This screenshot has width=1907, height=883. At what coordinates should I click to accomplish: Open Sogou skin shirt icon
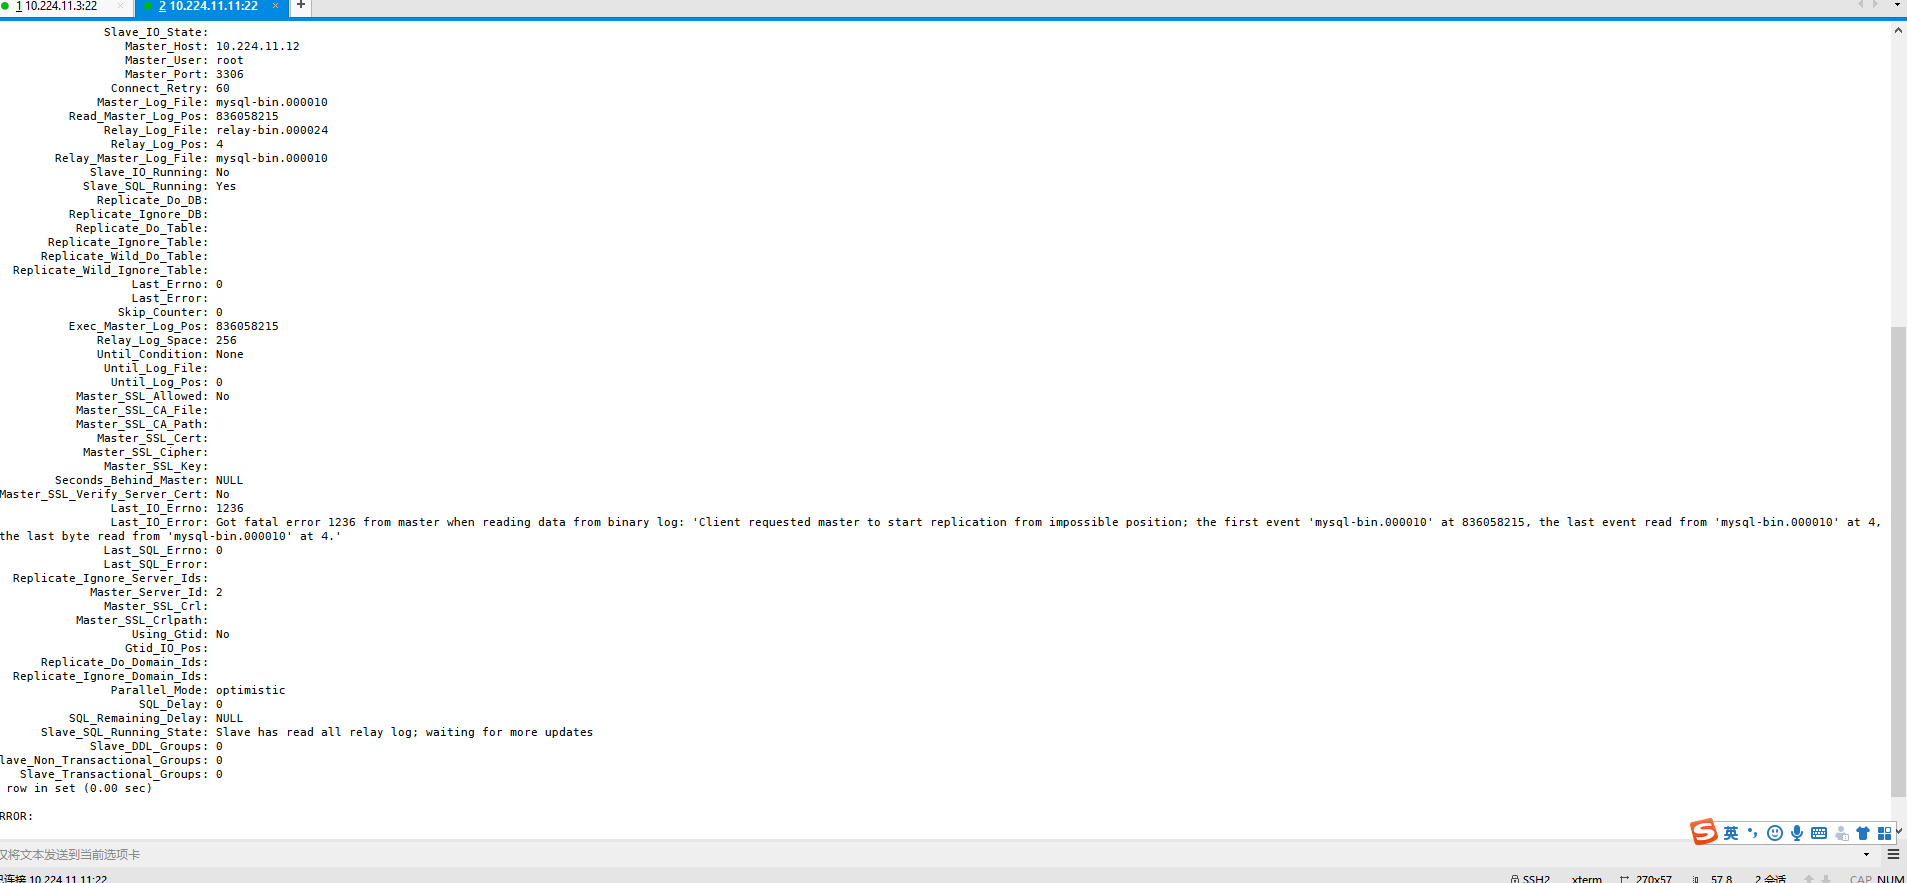click(1863, 833)
